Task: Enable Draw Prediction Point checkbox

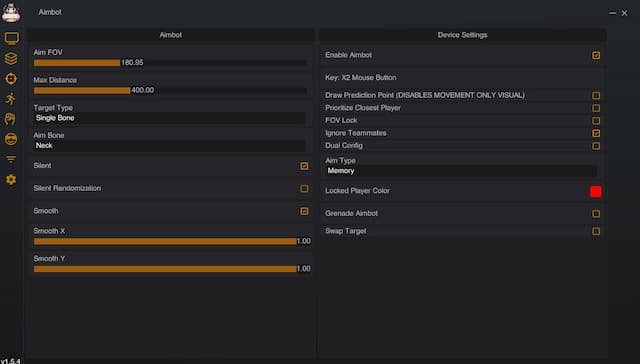Action: point(596,95)
